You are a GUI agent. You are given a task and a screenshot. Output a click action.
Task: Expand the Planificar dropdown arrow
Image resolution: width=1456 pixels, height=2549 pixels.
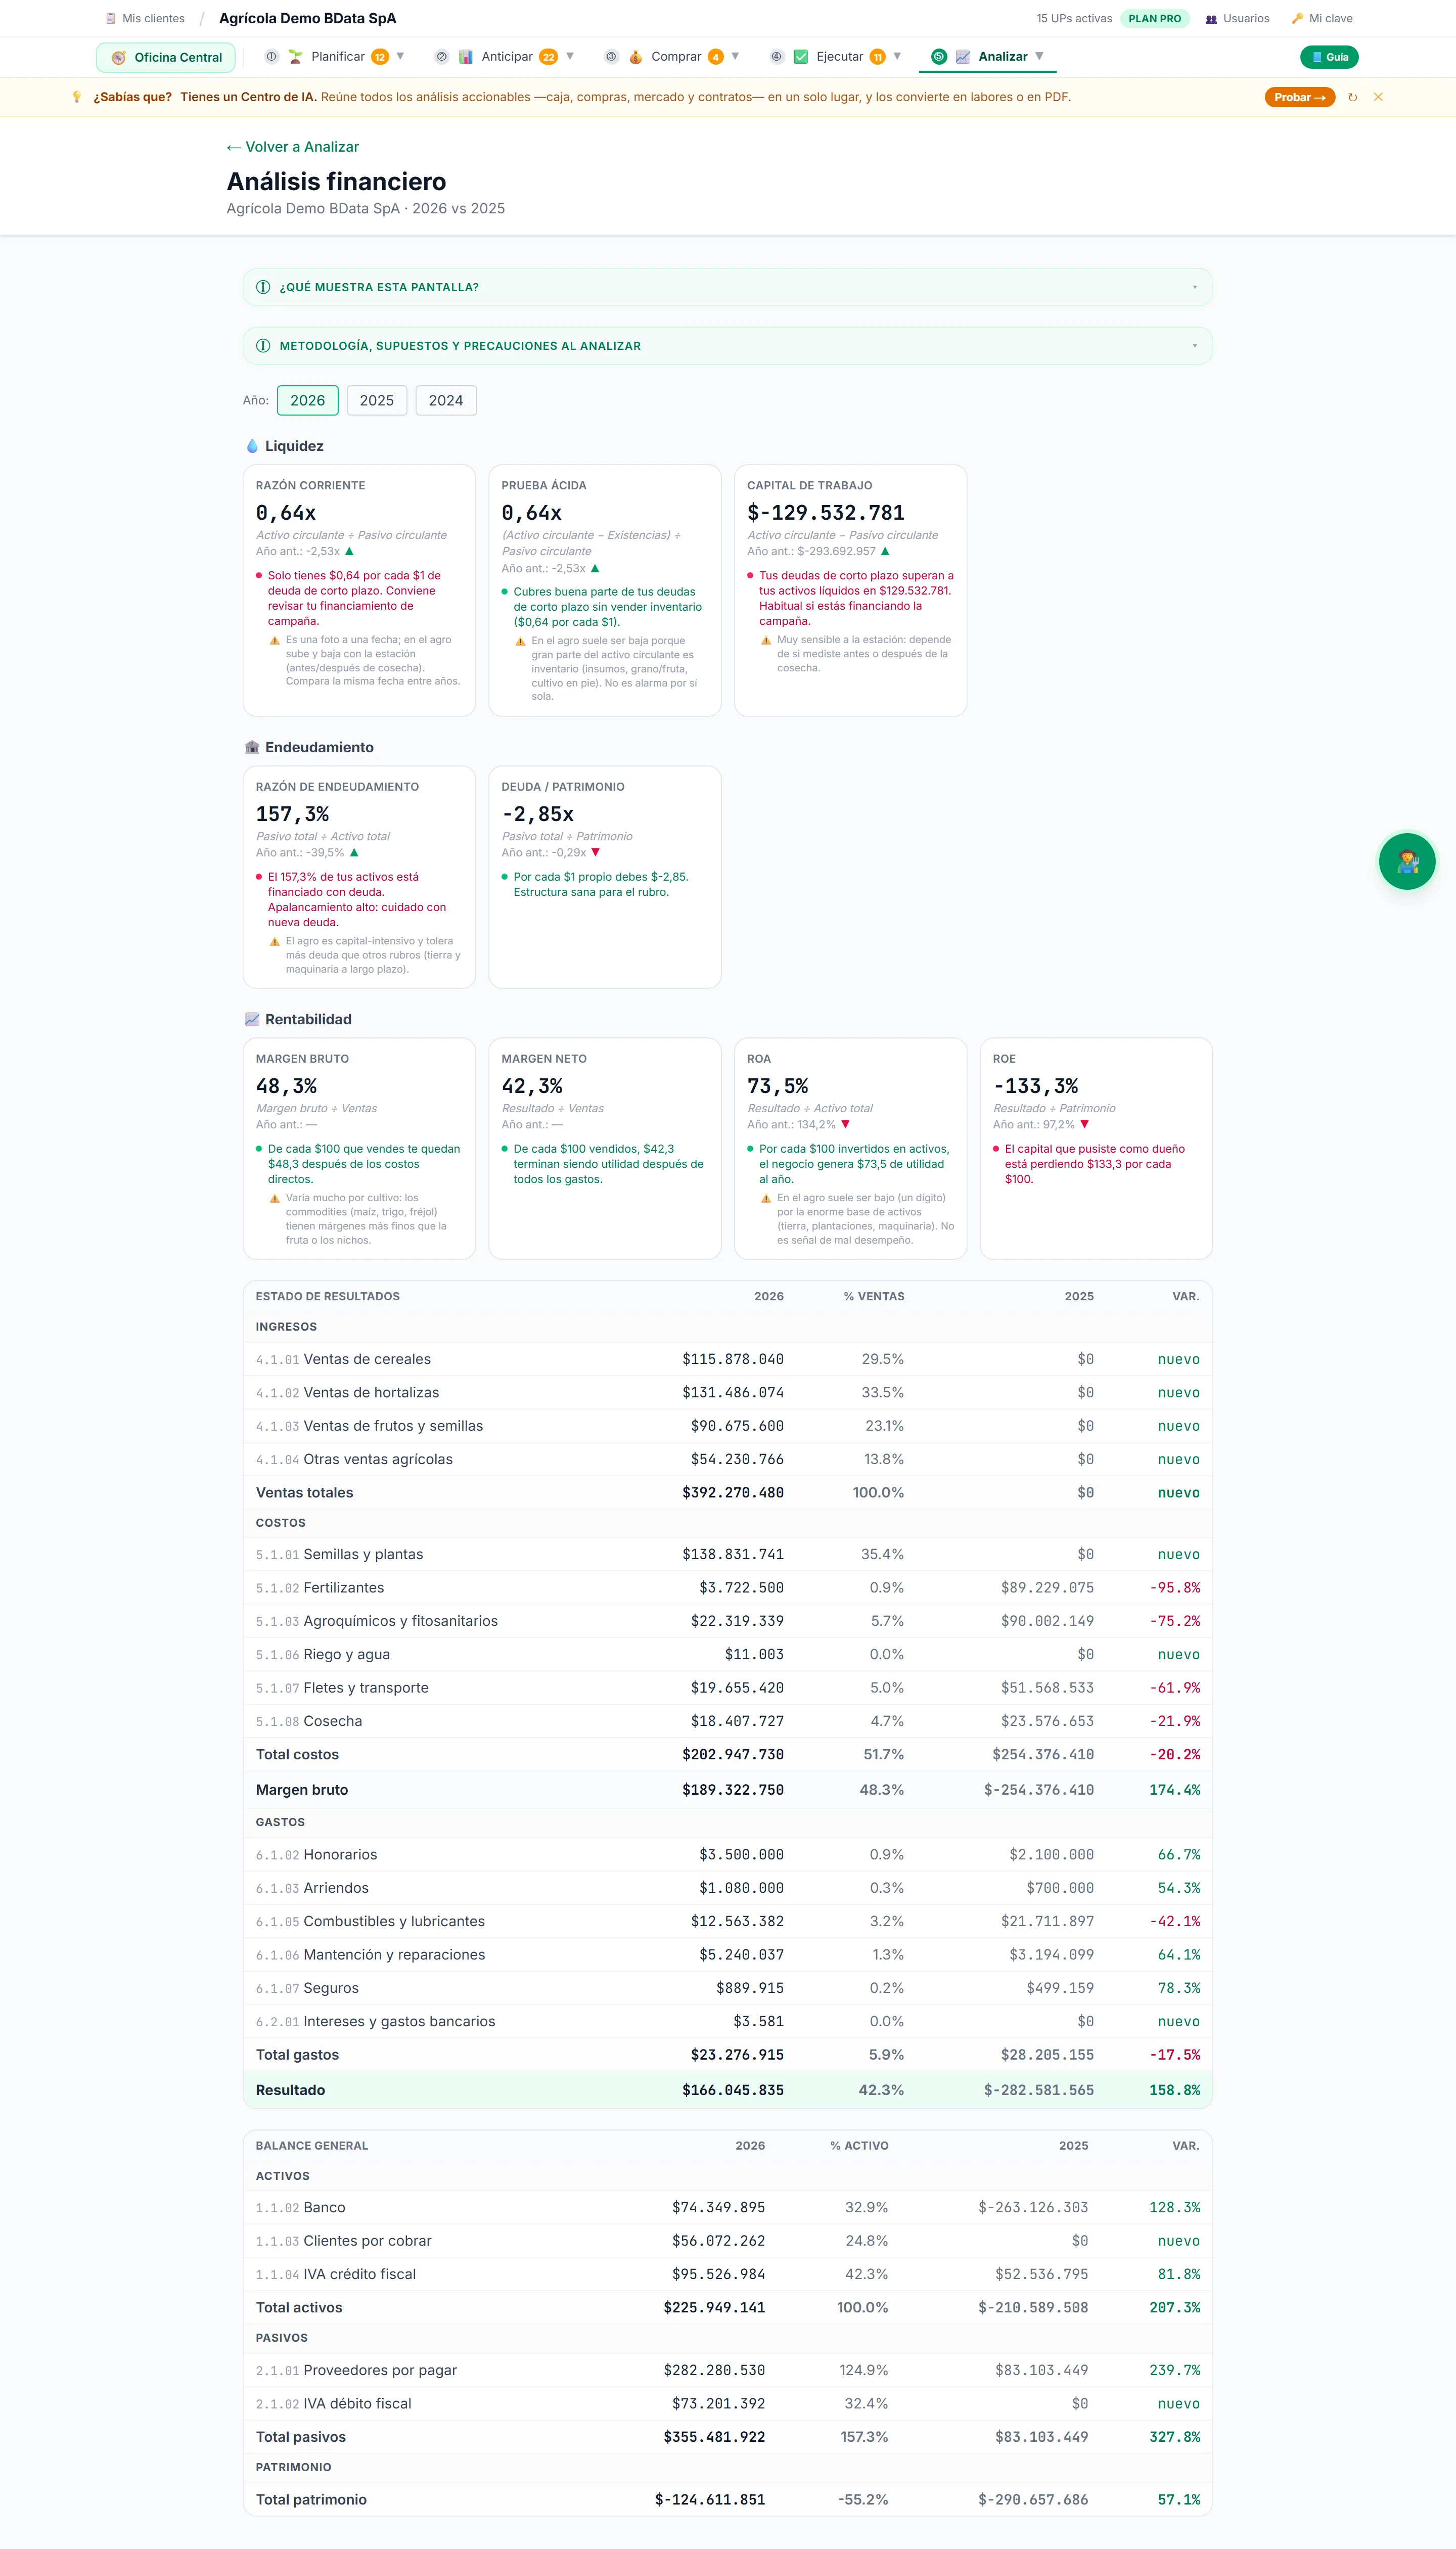pos(400,56)
